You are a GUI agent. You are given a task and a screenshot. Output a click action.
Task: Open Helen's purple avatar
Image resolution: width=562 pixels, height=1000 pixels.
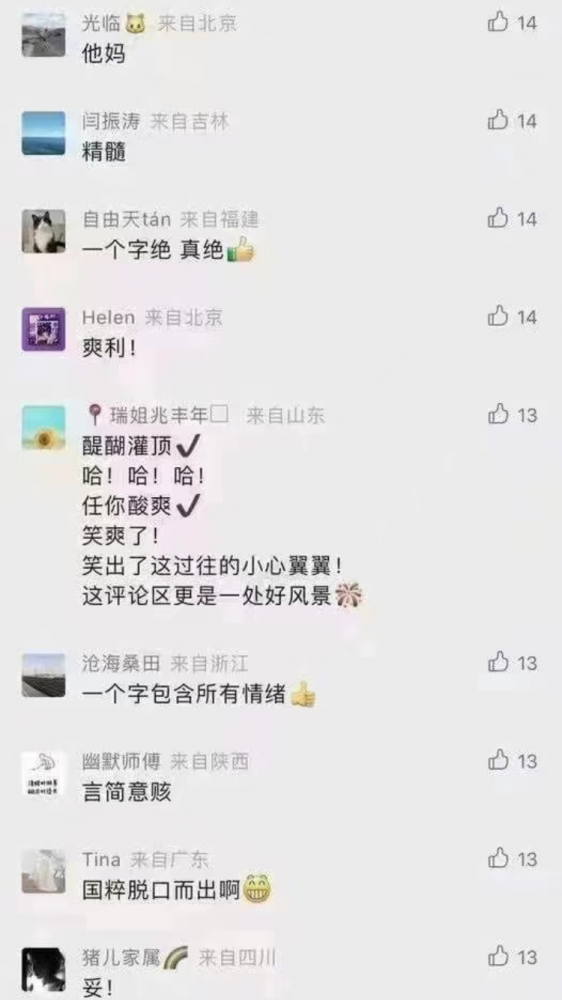pyautogui.click(x=43, y=329)
